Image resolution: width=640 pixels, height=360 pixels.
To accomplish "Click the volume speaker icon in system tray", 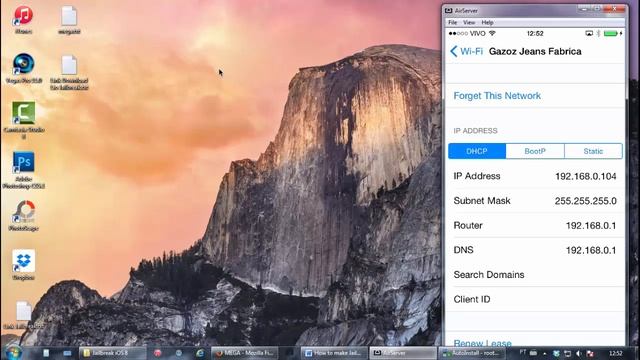I will coord(578,353).
